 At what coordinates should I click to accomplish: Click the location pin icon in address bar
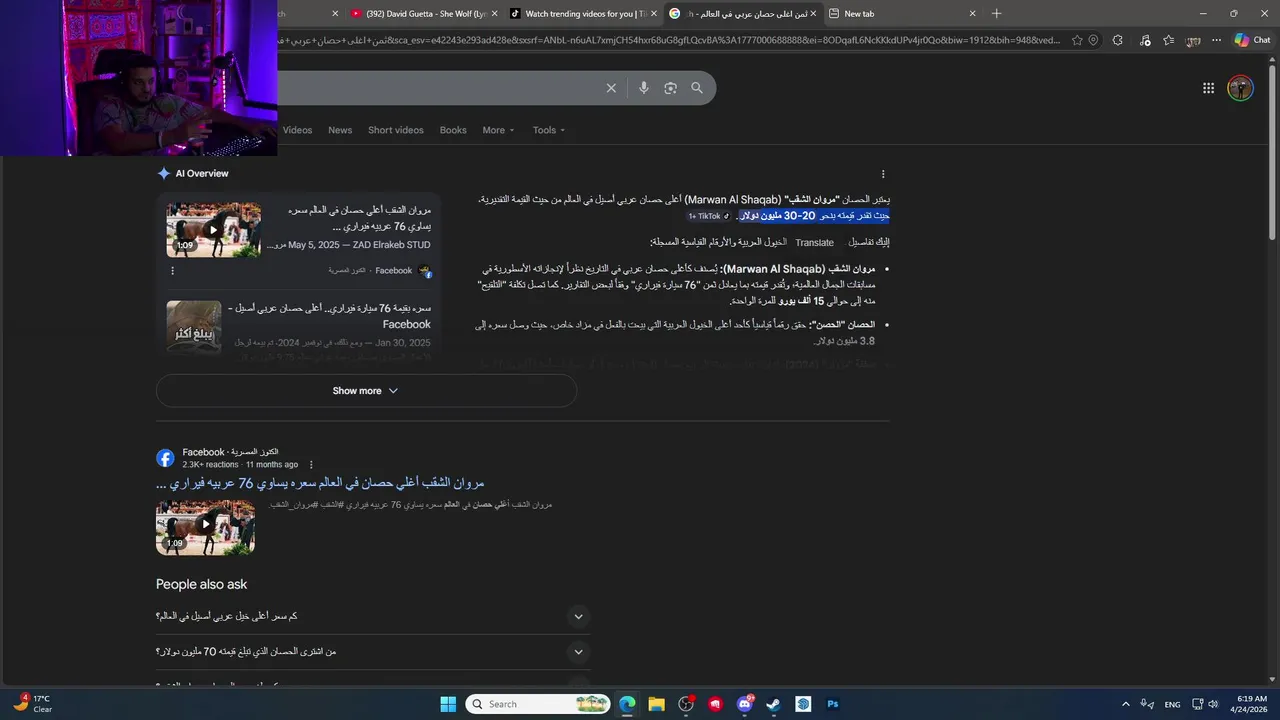pyautogui.click(x=1093, y=40)
